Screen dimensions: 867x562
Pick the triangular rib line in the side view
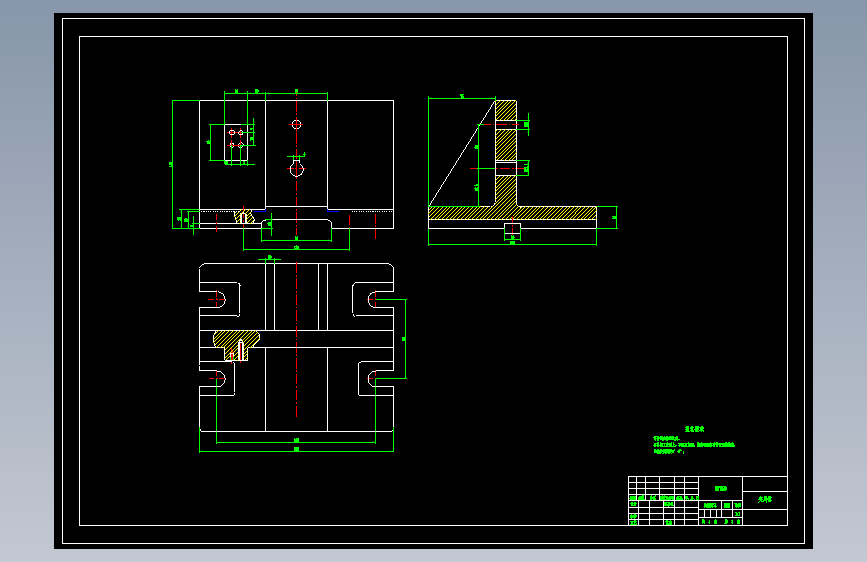pyautogui.click(x=462, y=153)
